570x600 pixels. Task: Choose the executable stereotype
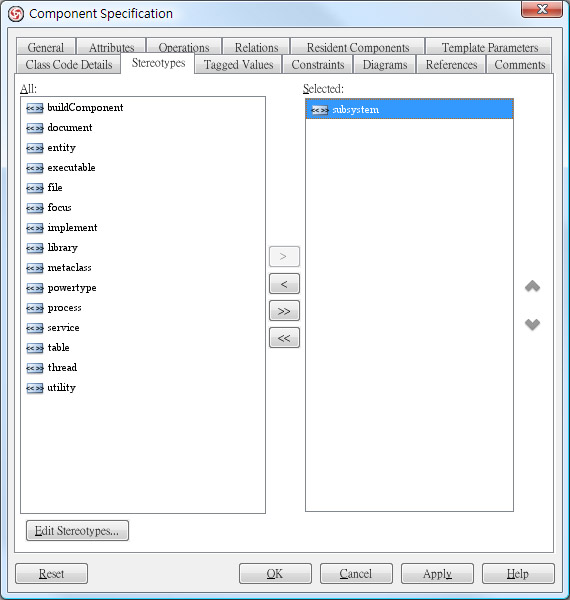click(71, 168)
